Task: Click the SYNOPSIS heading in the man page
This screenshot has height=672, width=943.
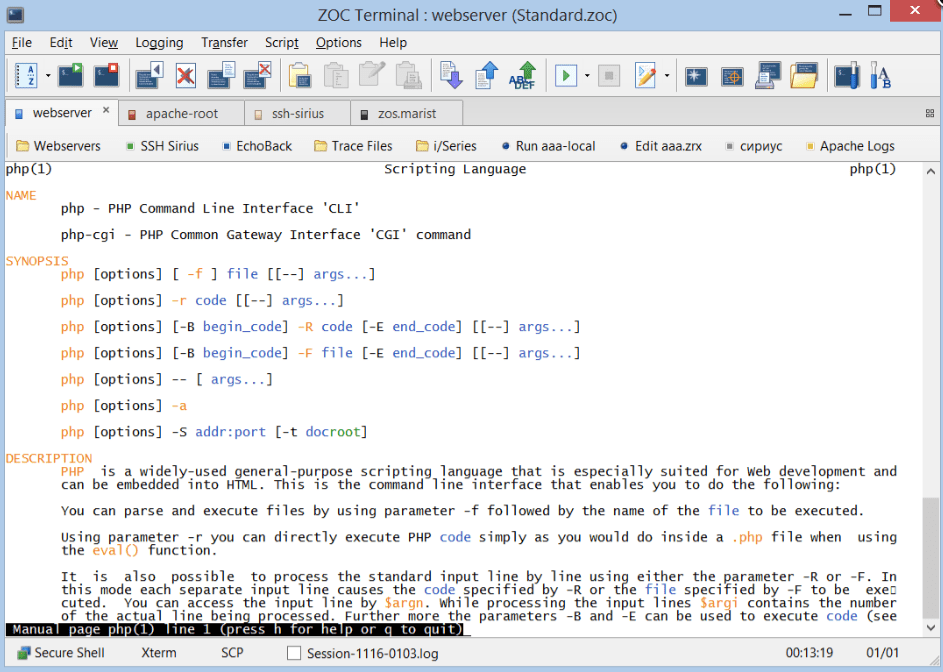Action: tap(37, 261)
